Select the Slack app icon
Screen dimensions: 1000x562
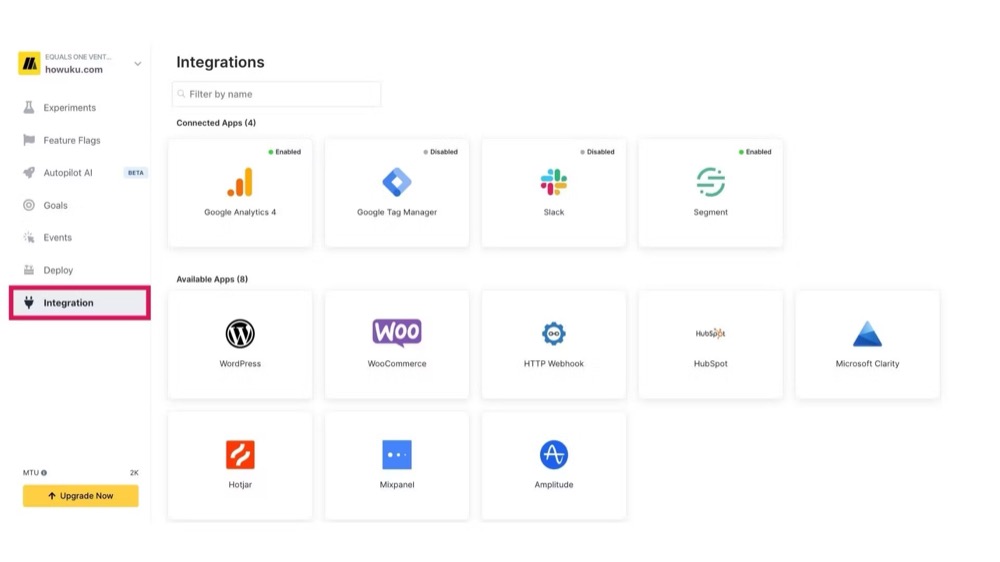[554, 182]
